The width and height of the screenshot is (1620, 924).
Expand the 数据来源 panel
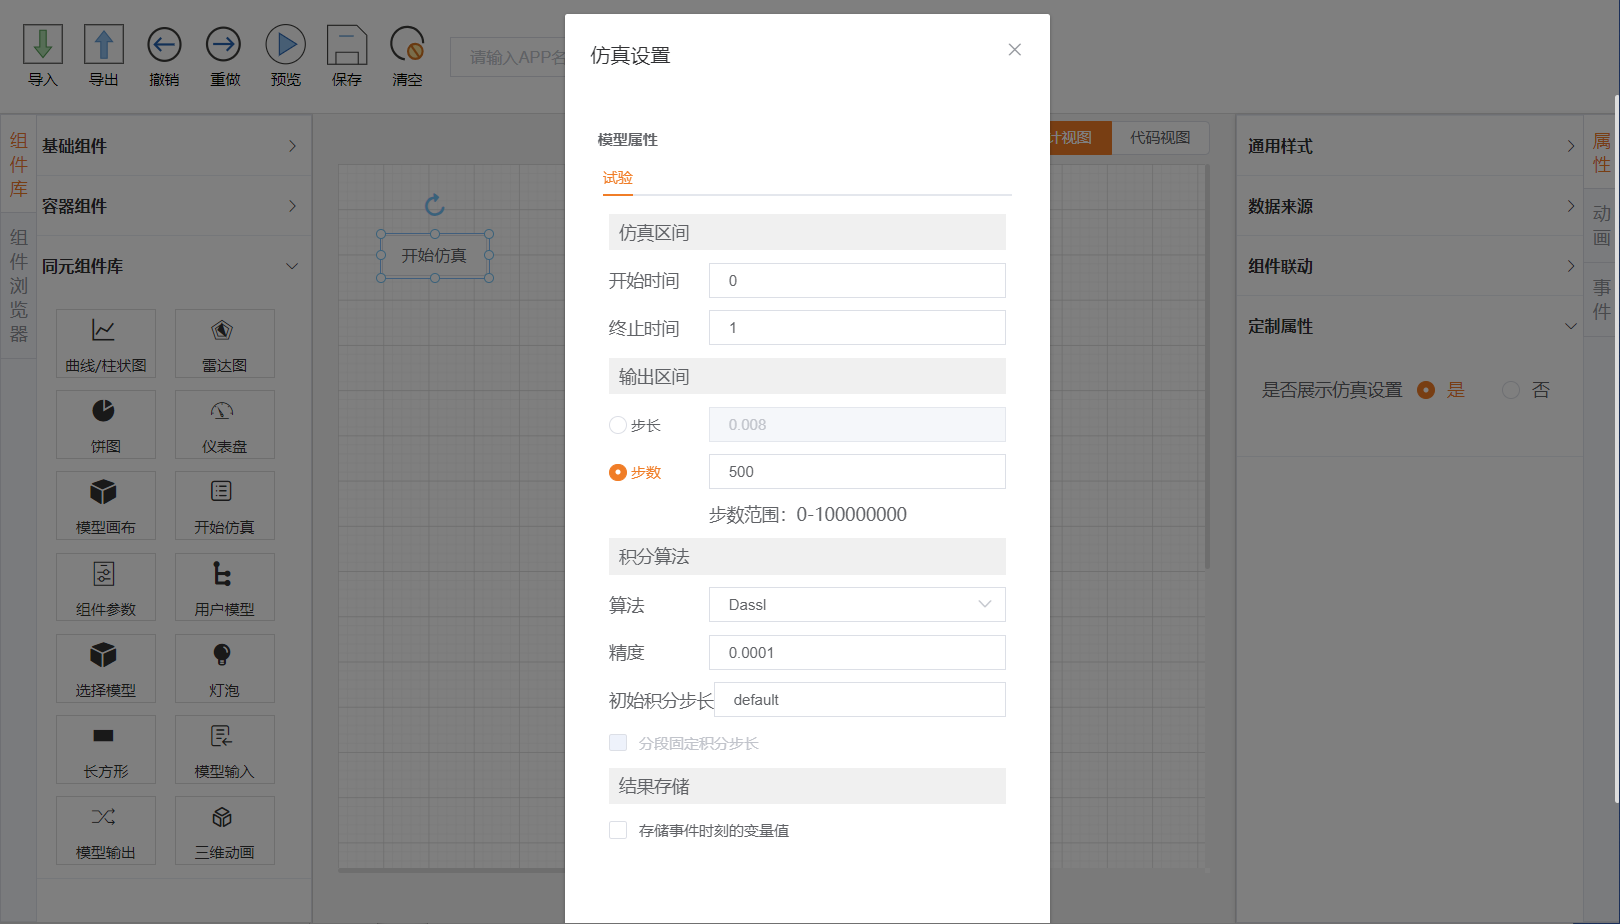[x=1410, y=206]
